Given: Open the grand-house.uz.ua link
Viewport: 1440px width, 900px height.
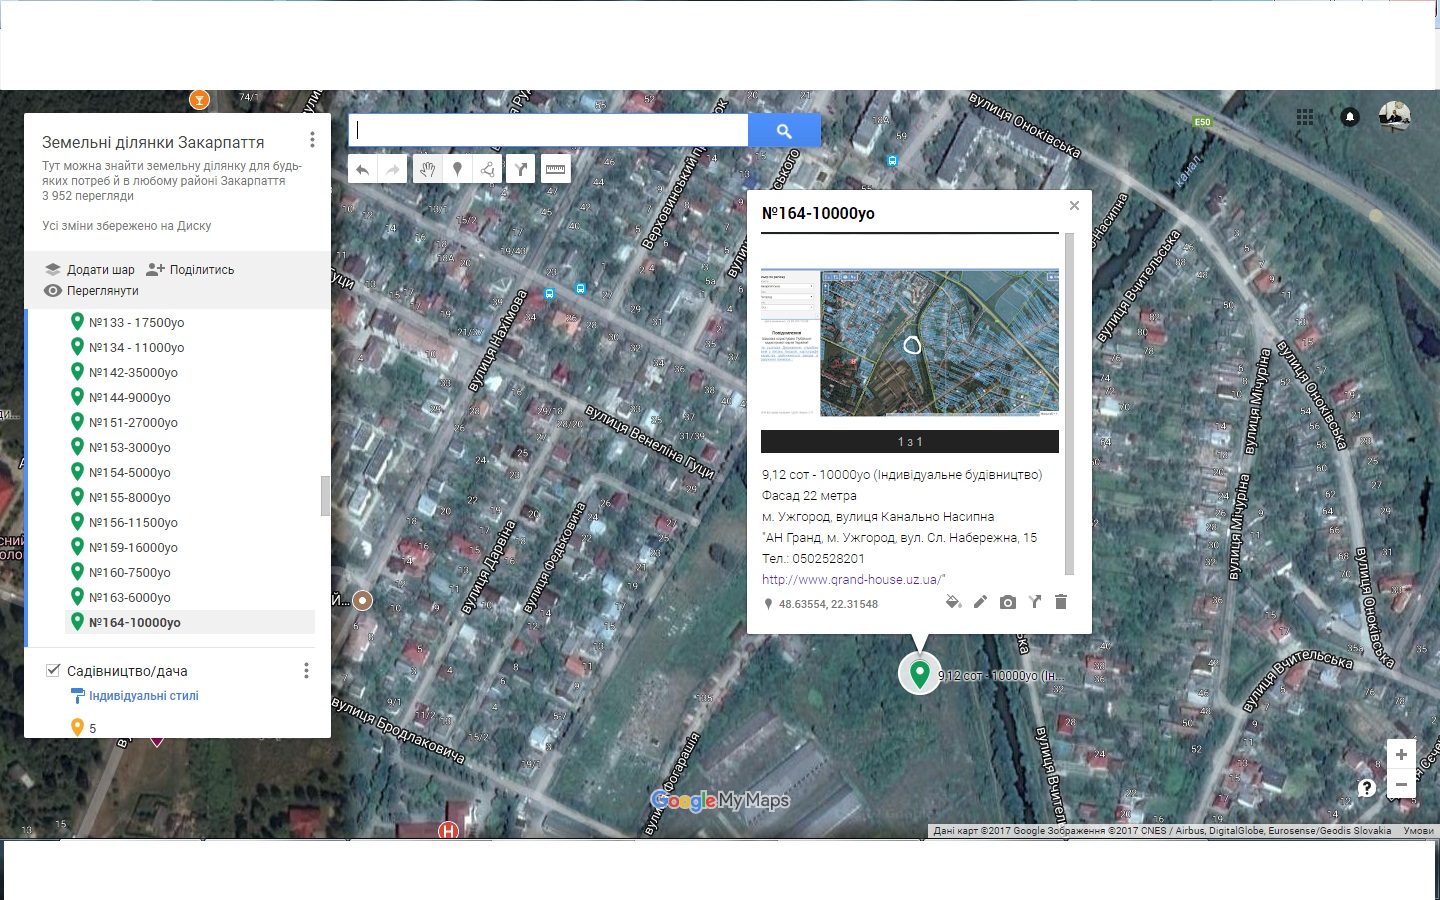Looking at the screenshot, I should (853, 579).
